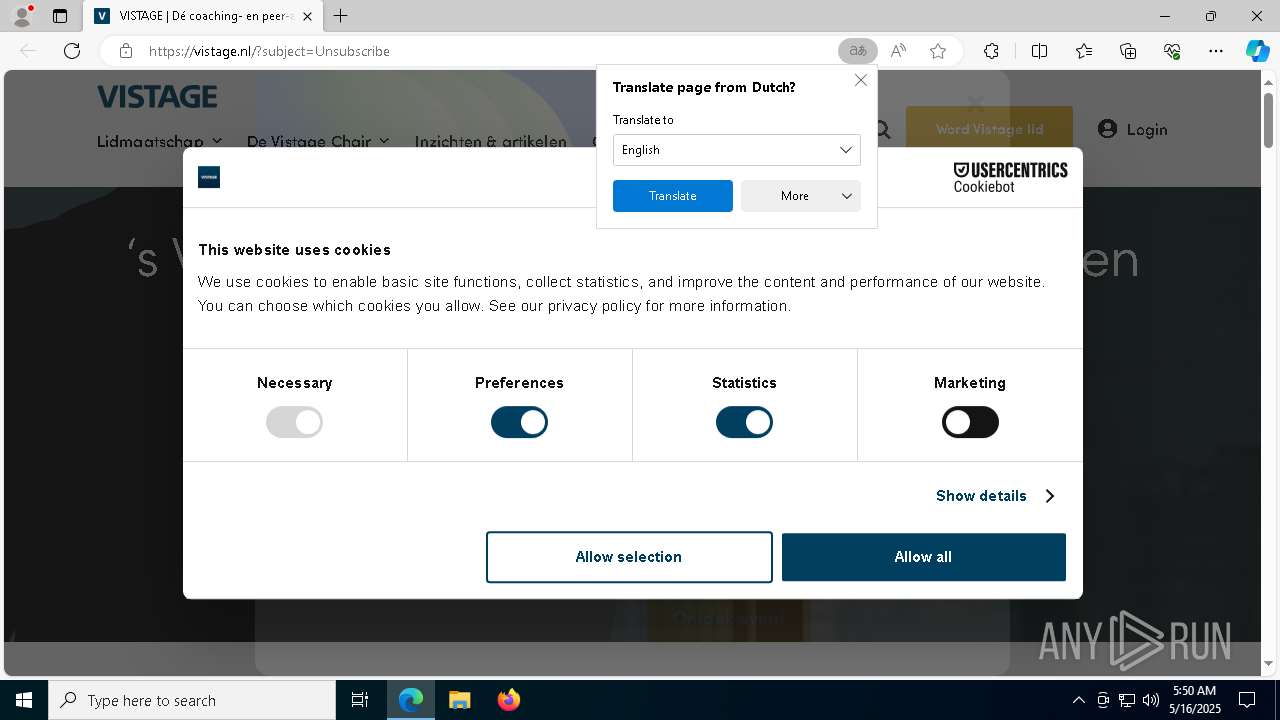
Task: Open Task View on taskbar
Action: tap(360, 700)
